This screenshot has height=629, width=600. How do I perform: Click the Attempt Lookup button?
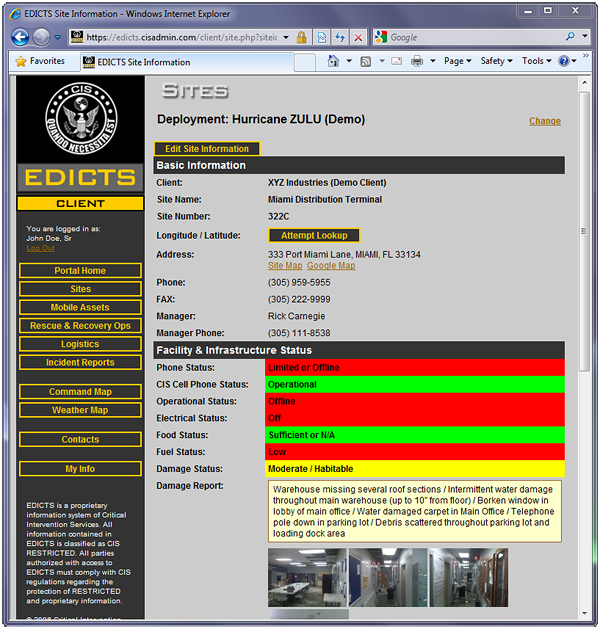click(314, 235)
